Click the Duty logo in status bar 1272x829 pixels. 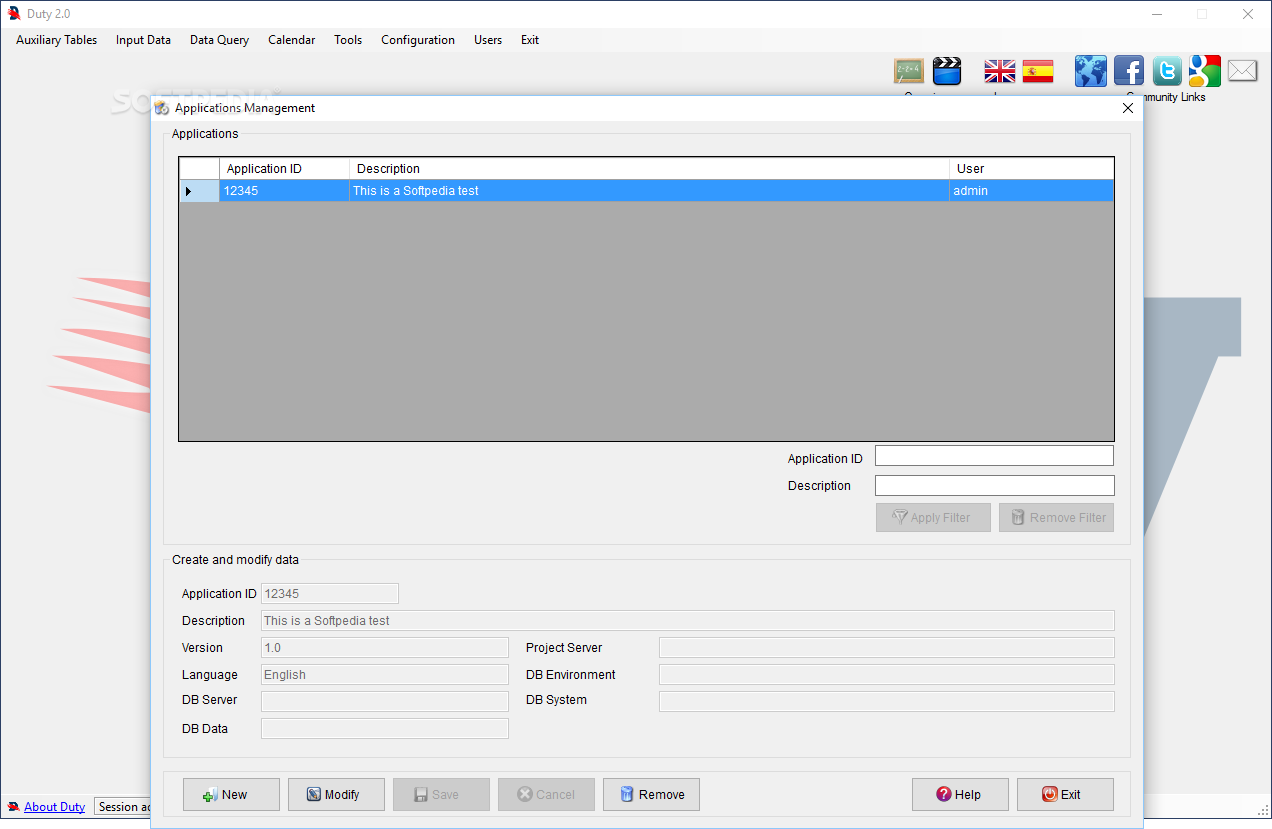pos(13,806)
